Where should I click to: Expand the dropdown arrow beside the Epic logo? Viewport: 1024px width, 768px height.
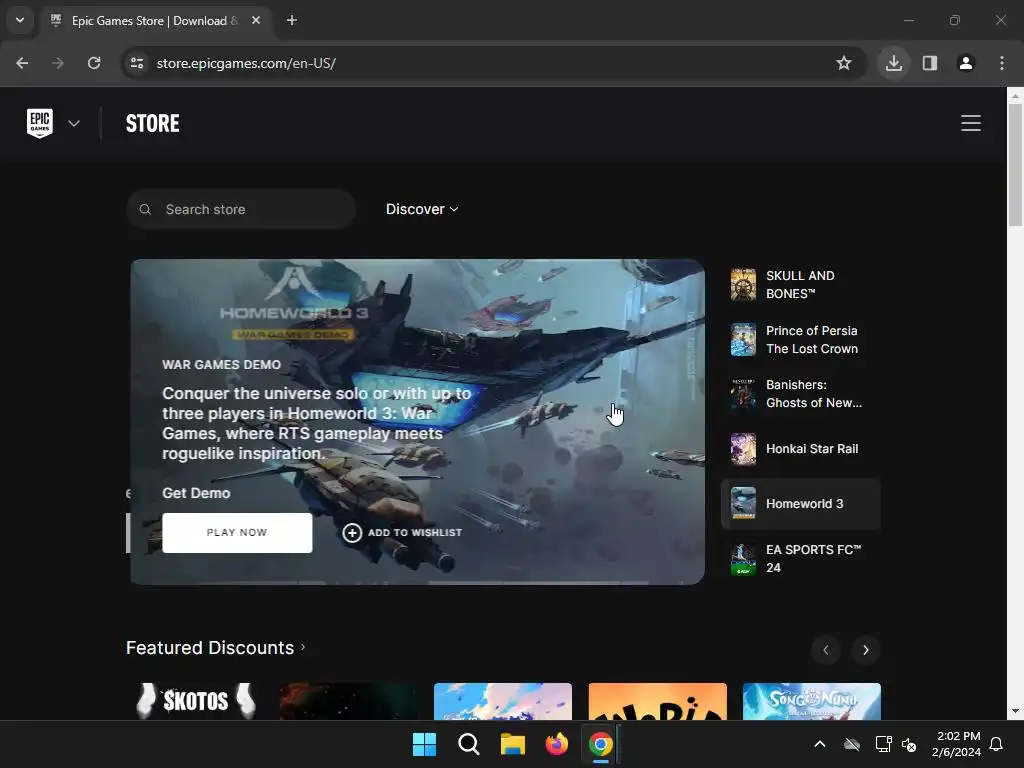74,123
